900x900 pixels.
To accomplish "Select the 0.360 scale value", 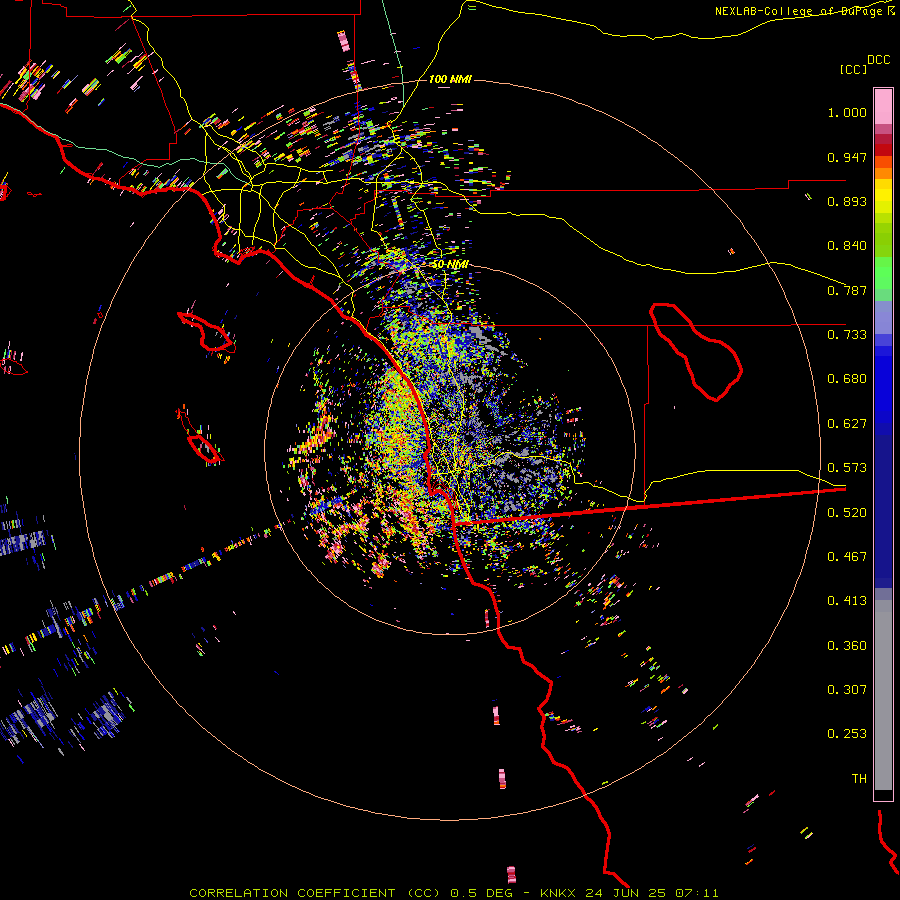I will pyautogui.click(x=847, y=646).
